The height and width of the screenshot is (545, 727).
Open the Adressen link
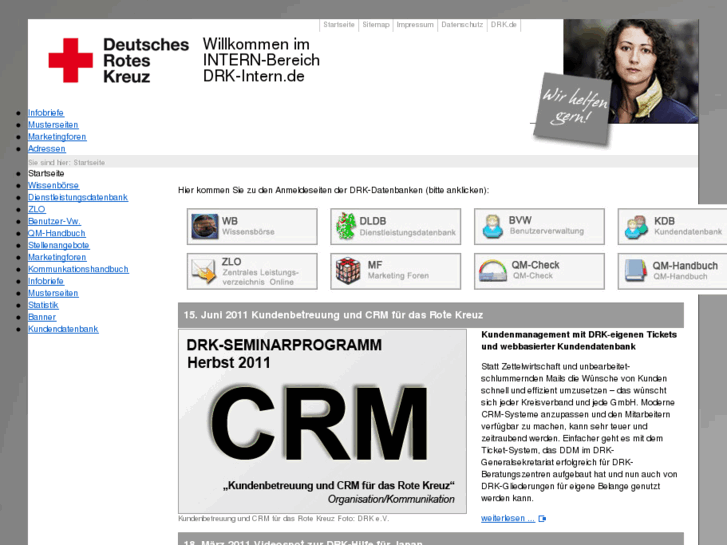(x=46, y=149)
